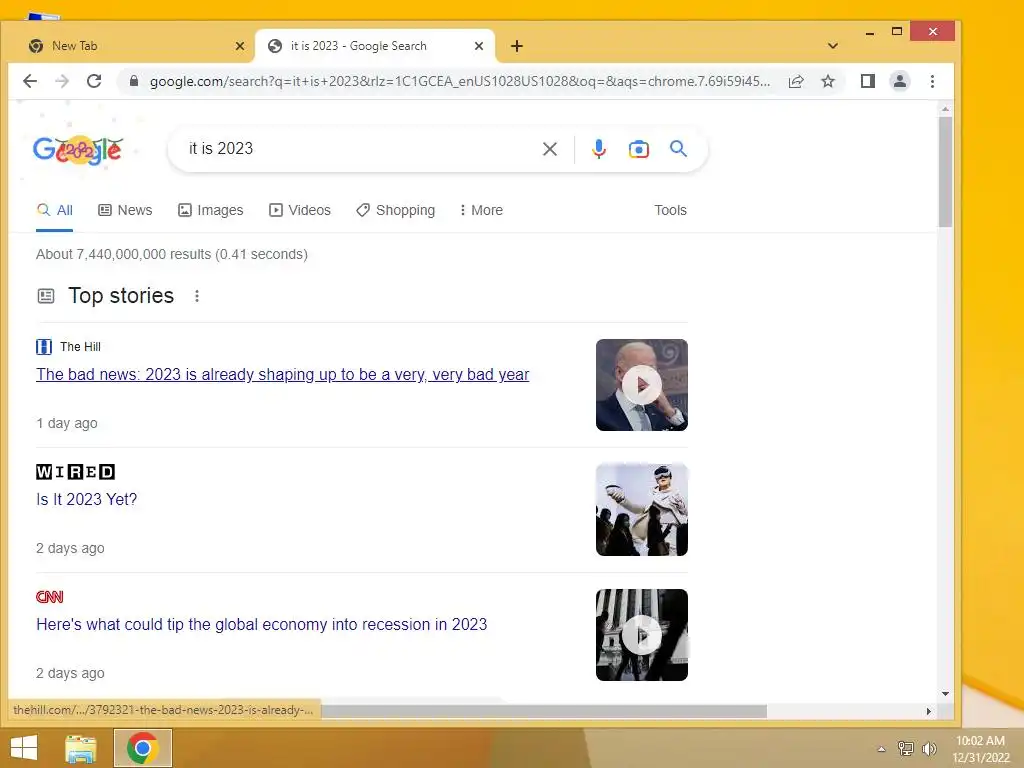Image resolution: width=1024 pixels, height=768 pixels.
Task: Open the taskbar clock and date
Action: point(981,749)
